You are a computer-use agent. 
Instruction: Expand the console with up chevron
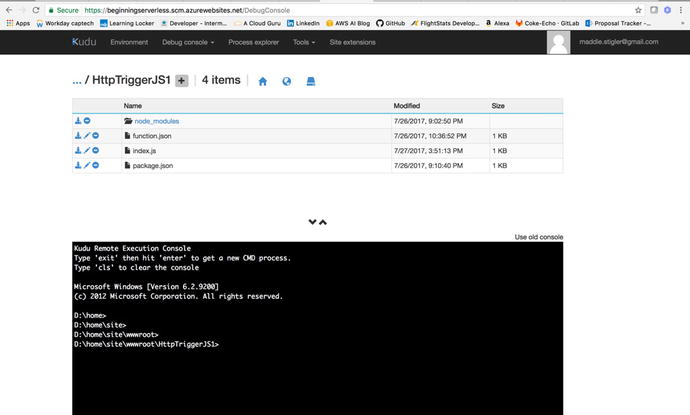click(323, 222)
